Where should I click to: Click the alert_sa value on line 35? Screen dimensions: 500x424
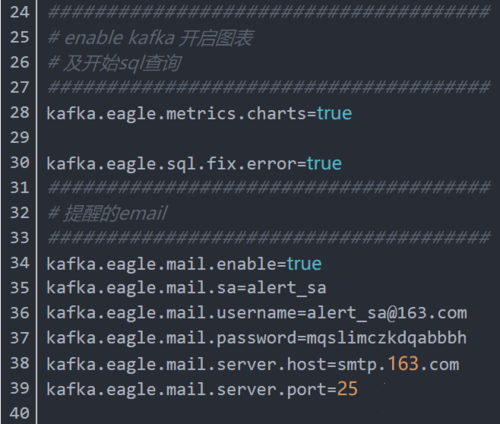[286, 288]
